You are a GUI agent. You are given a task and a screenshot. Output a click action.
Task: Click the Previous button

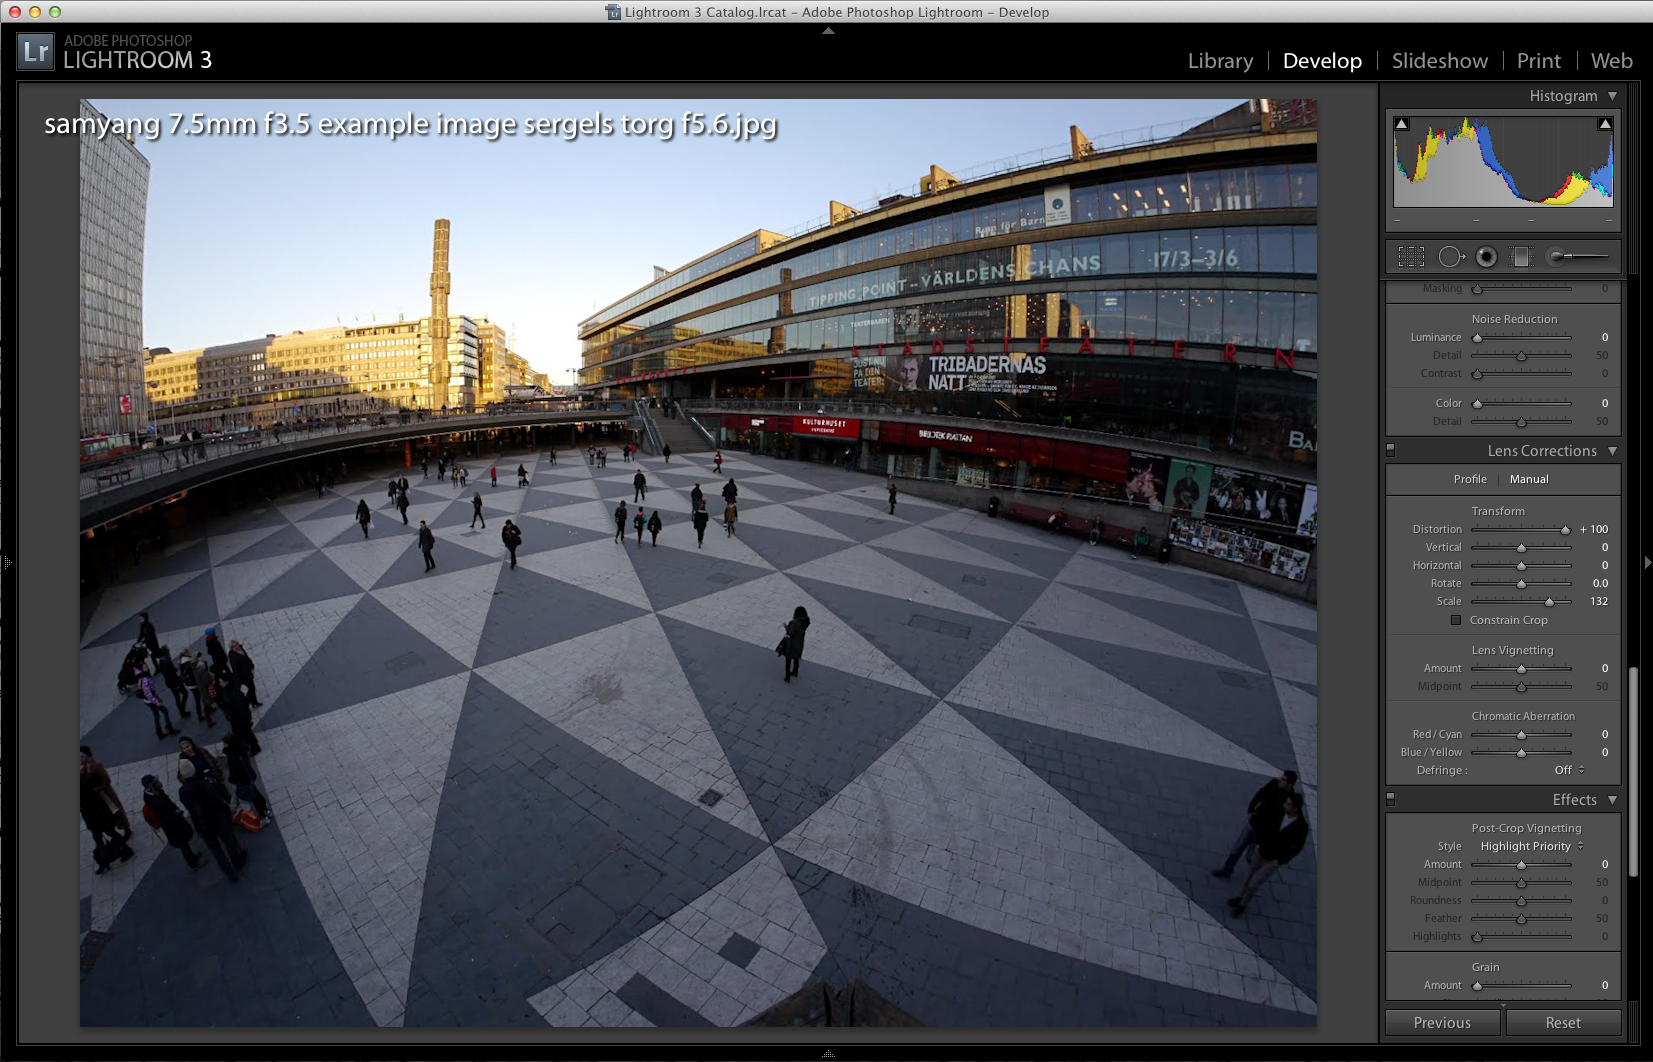(1442, 1023)
